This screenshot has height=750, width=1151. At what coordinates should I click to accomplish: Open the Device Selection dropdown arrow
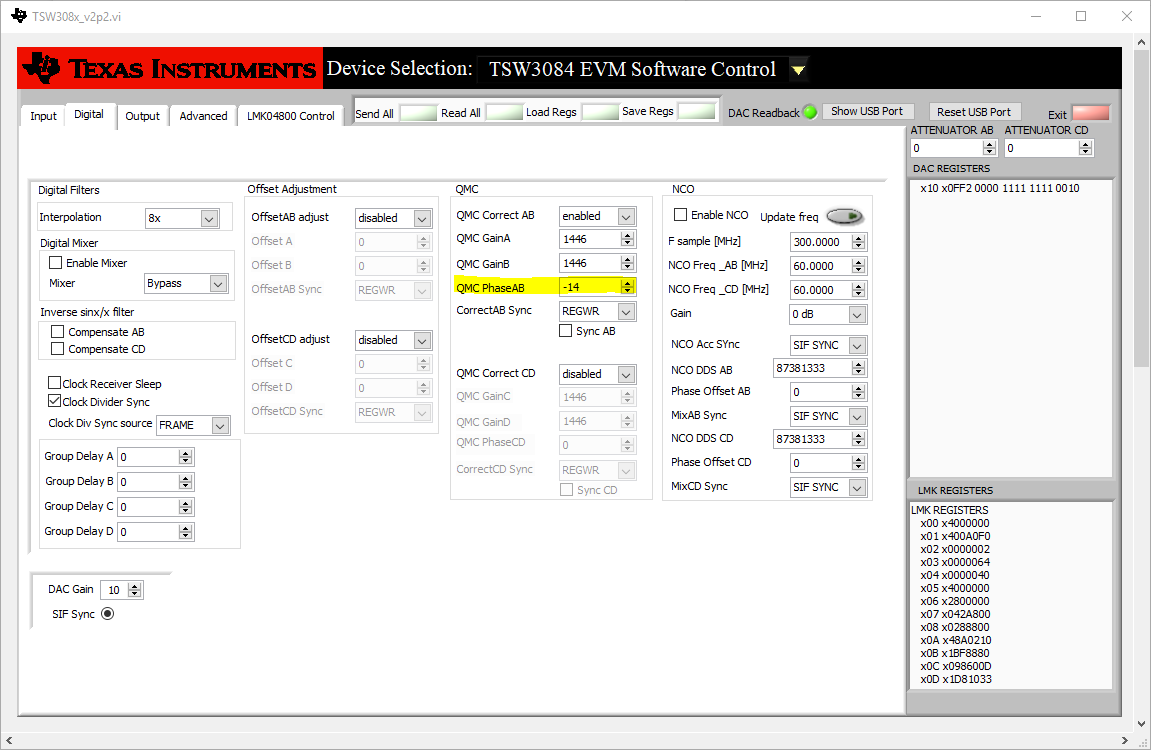[799, 70]
